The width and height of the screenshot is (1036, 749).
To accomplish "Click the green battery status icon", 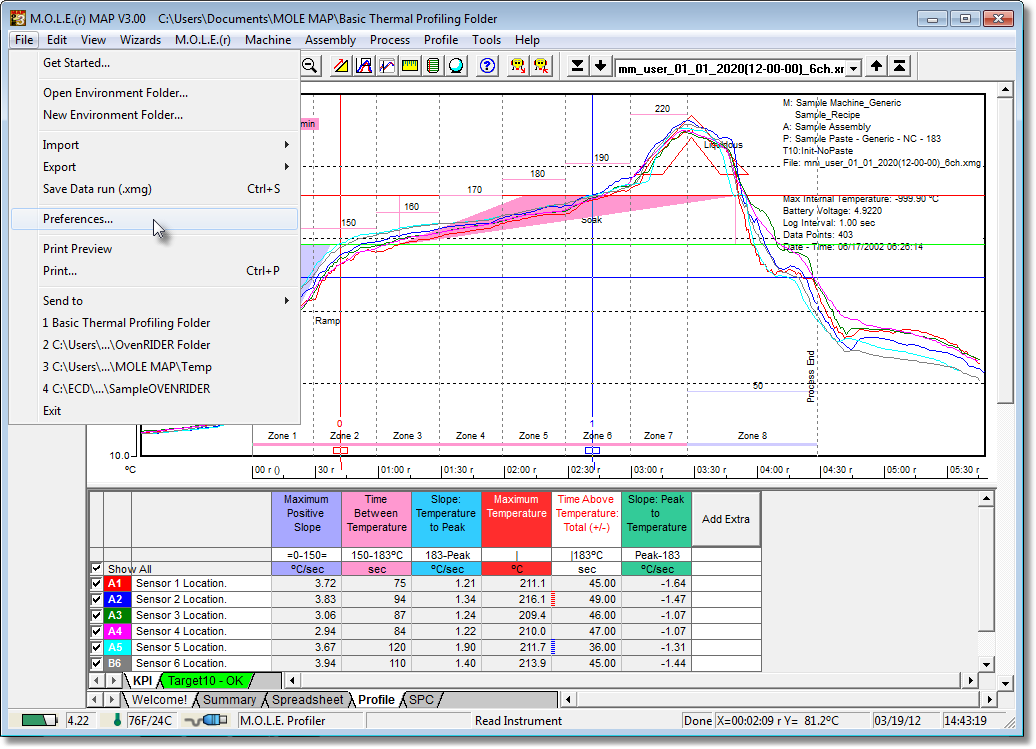I will point(40,720).
